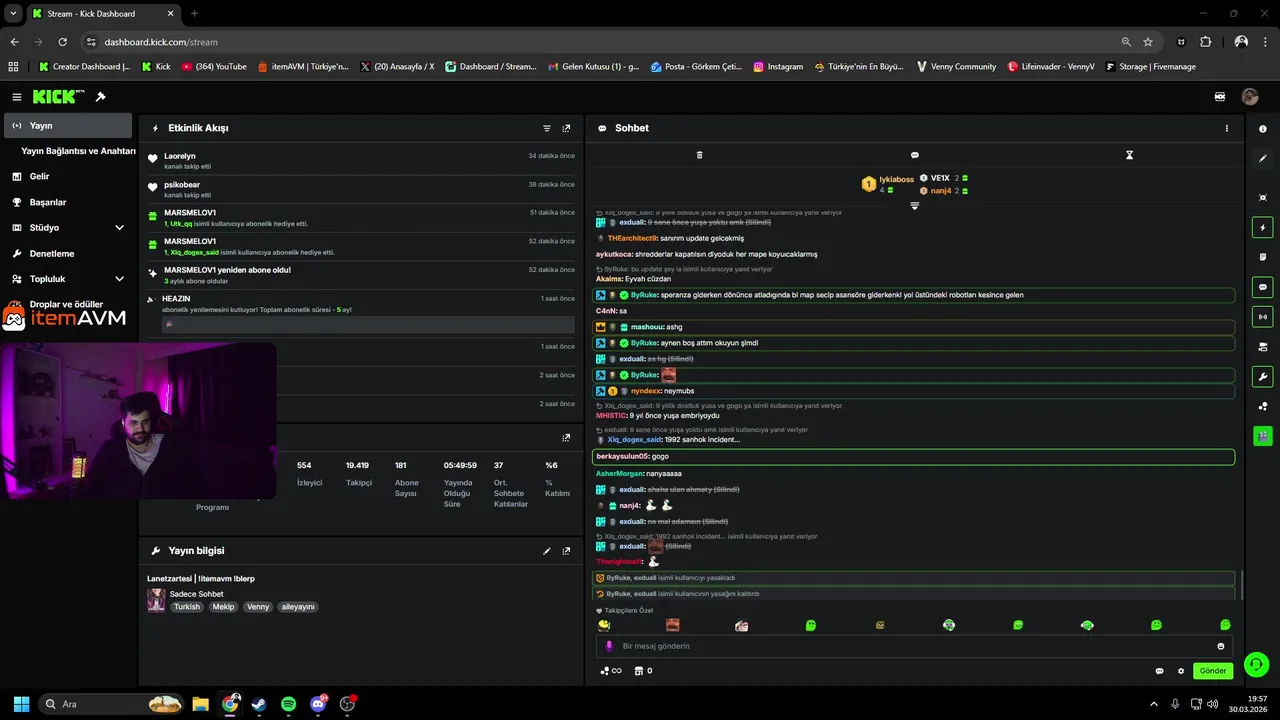Expand the Topluluk sidebar section
This screenshot has height=720, width=1280.
(x=119, y=279)
